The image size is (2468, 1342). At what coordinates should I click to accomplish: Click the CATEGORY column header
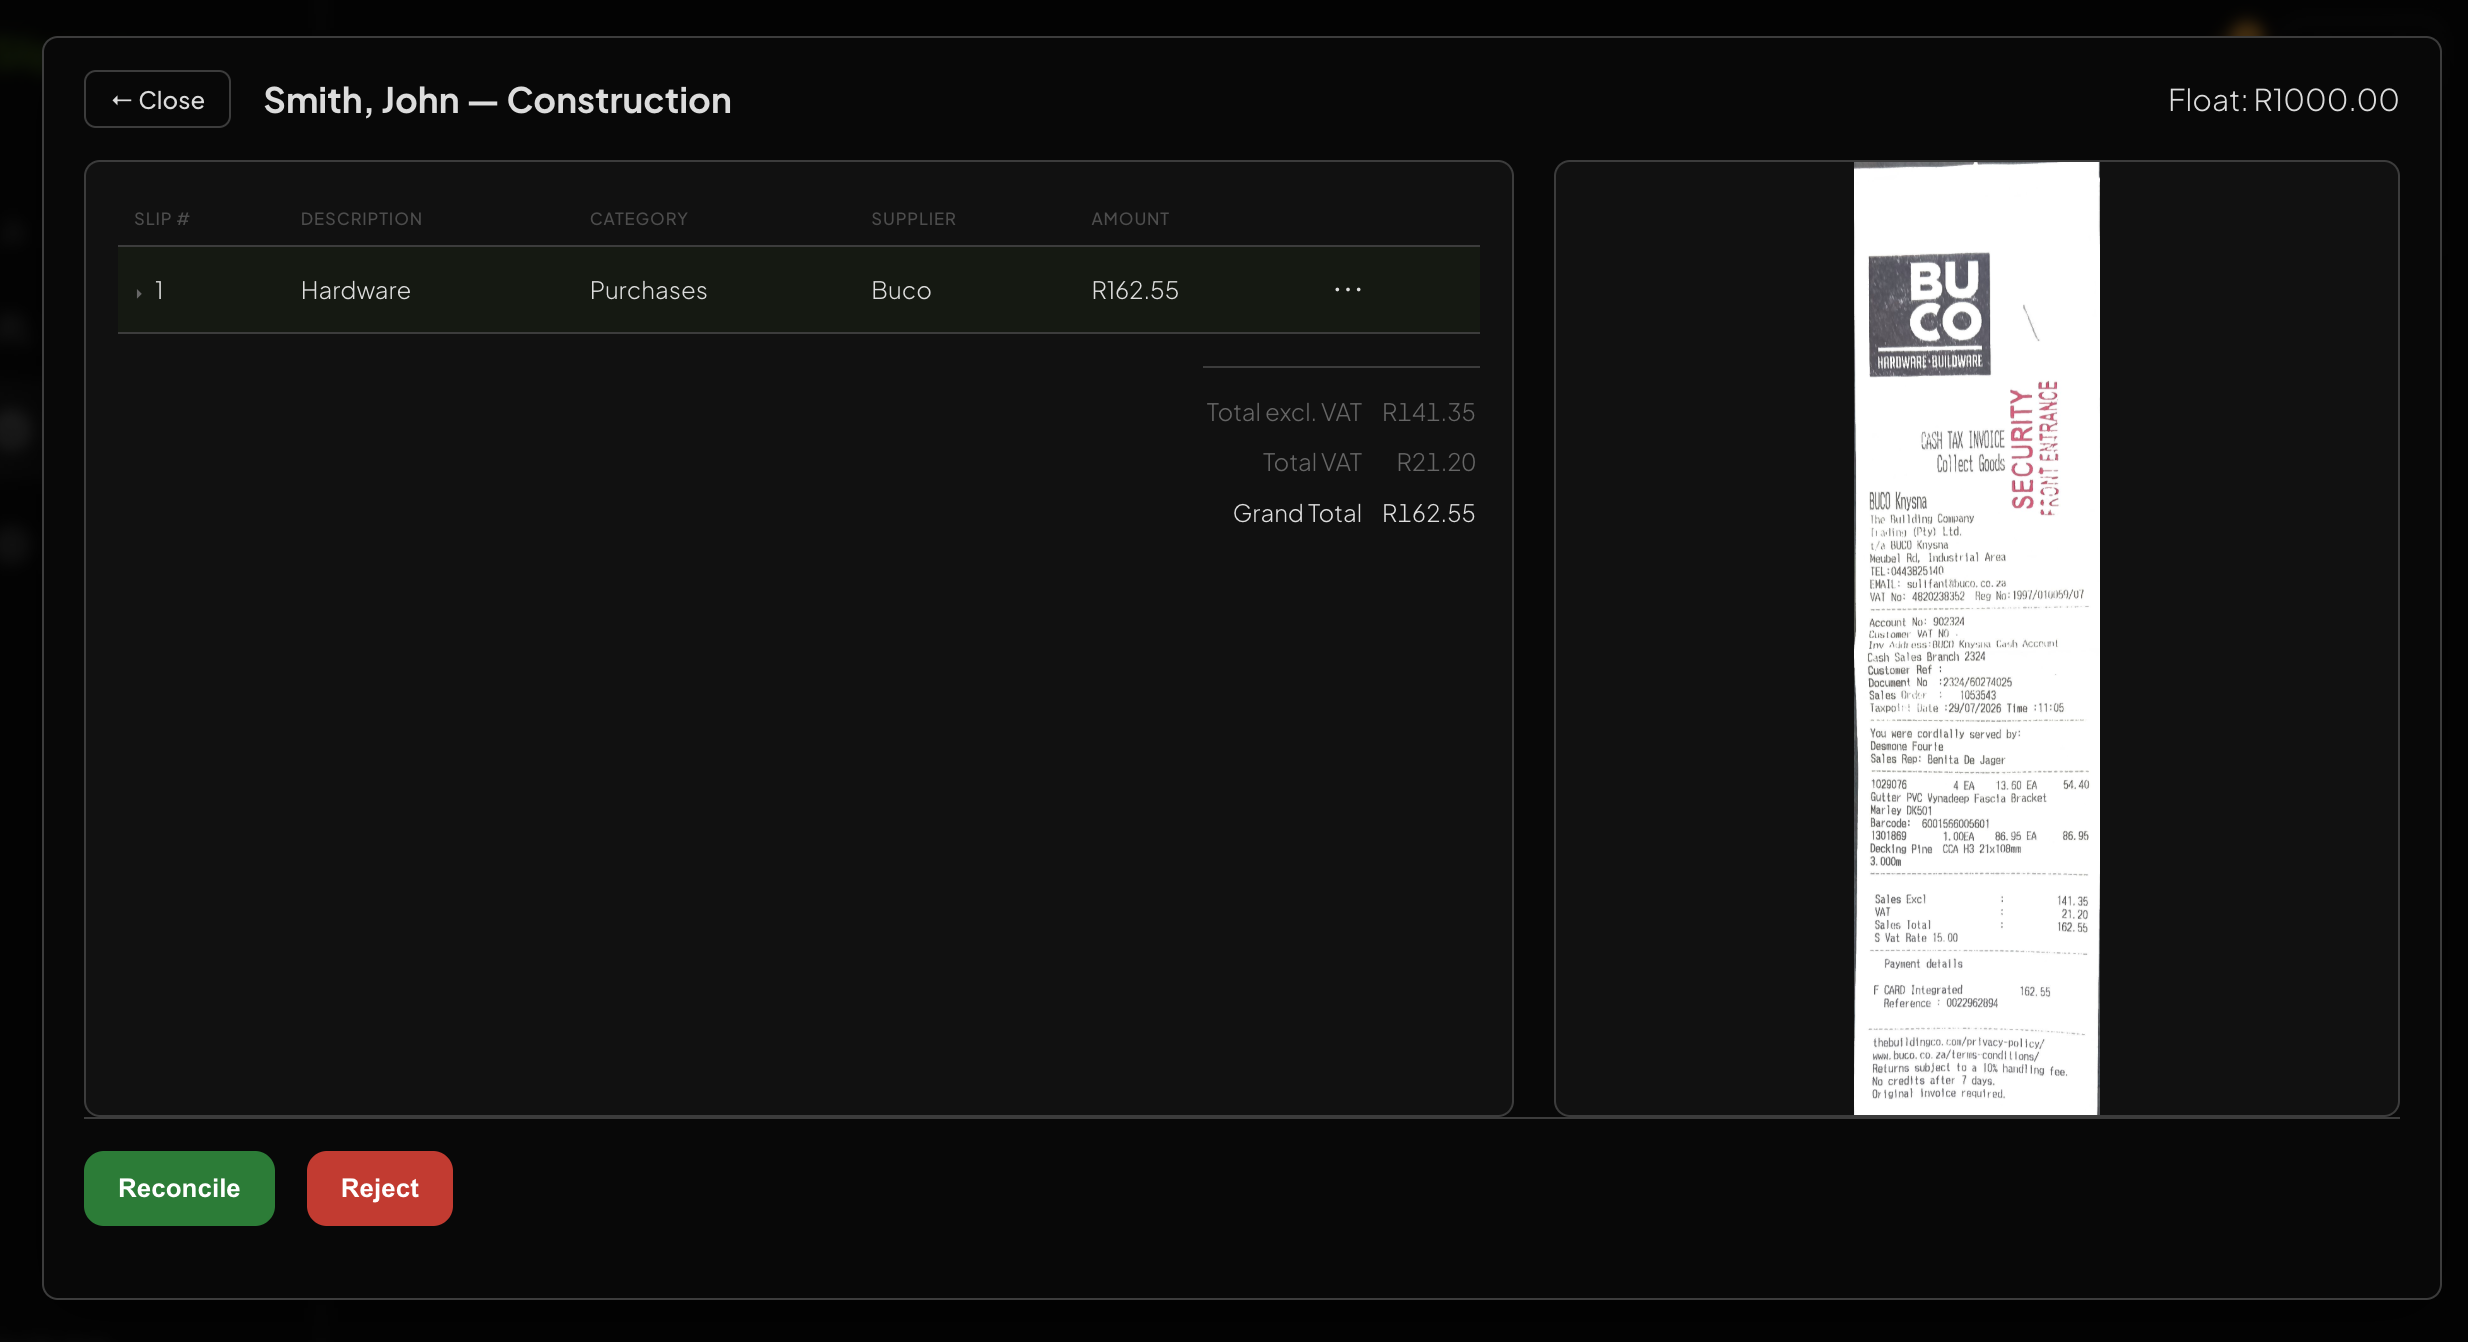(639, 219)
